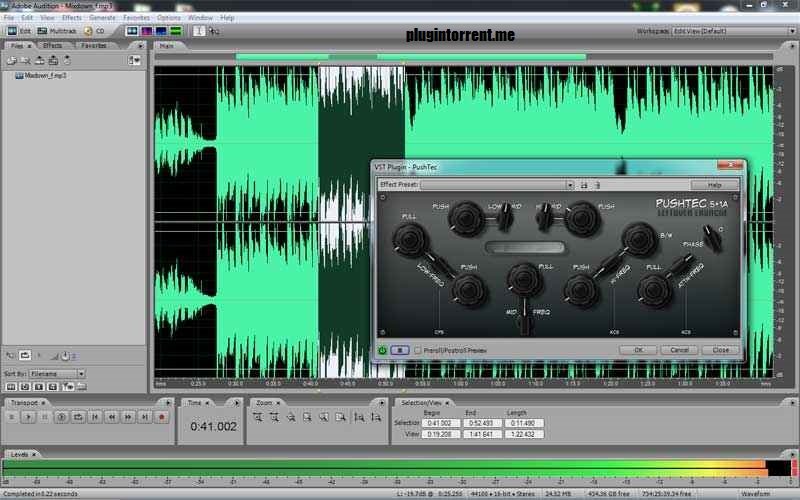Click the B/W bandwidth knob on PushTec
This screenshot has height=500, width=800.
pyautogui.click(x=639, y=240)
